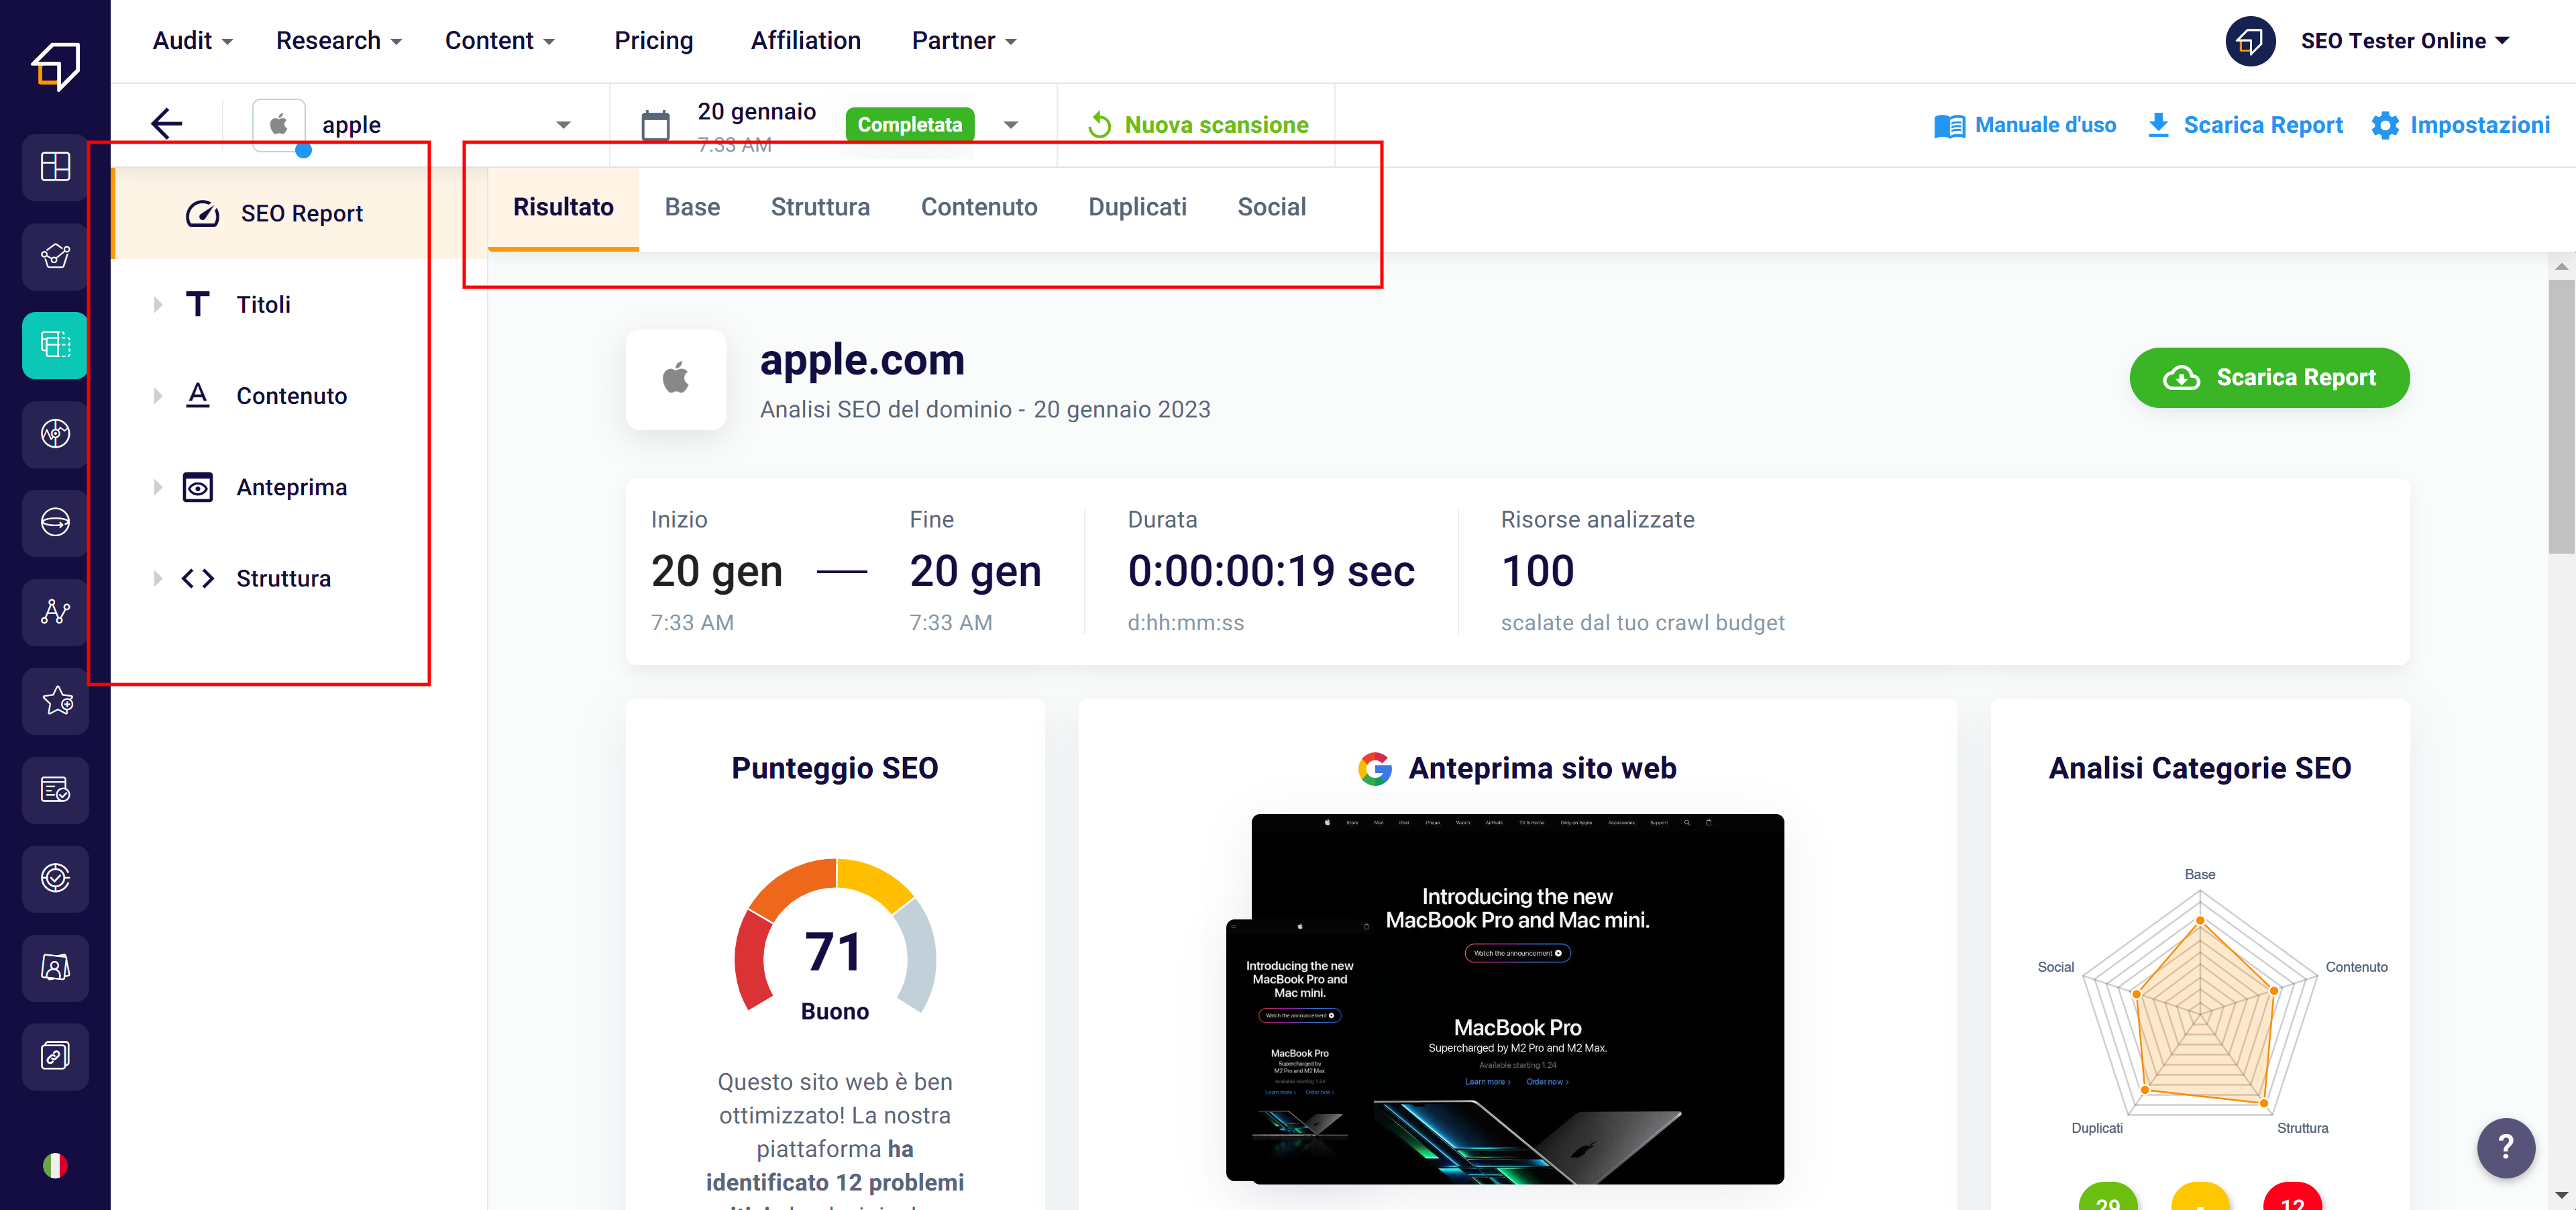Open Impostazioni settings gear
The height and width of the screenshot is (1210, 2576).
click(x=2460, y=125)
